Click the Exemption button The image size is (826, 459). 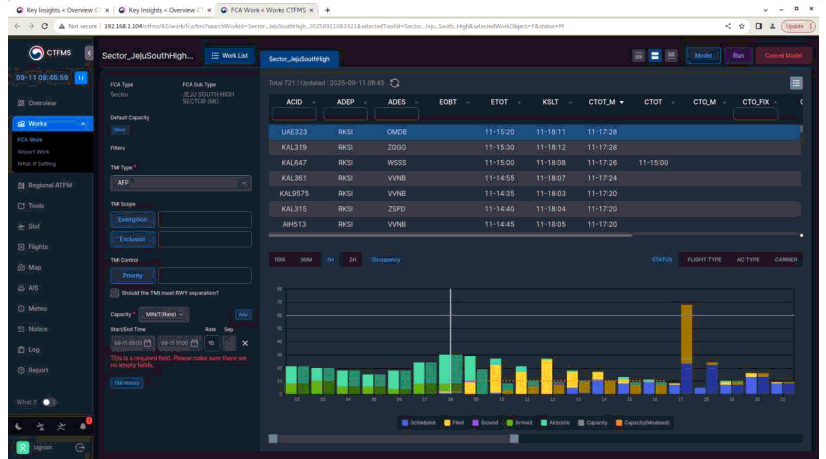point(133,220)
